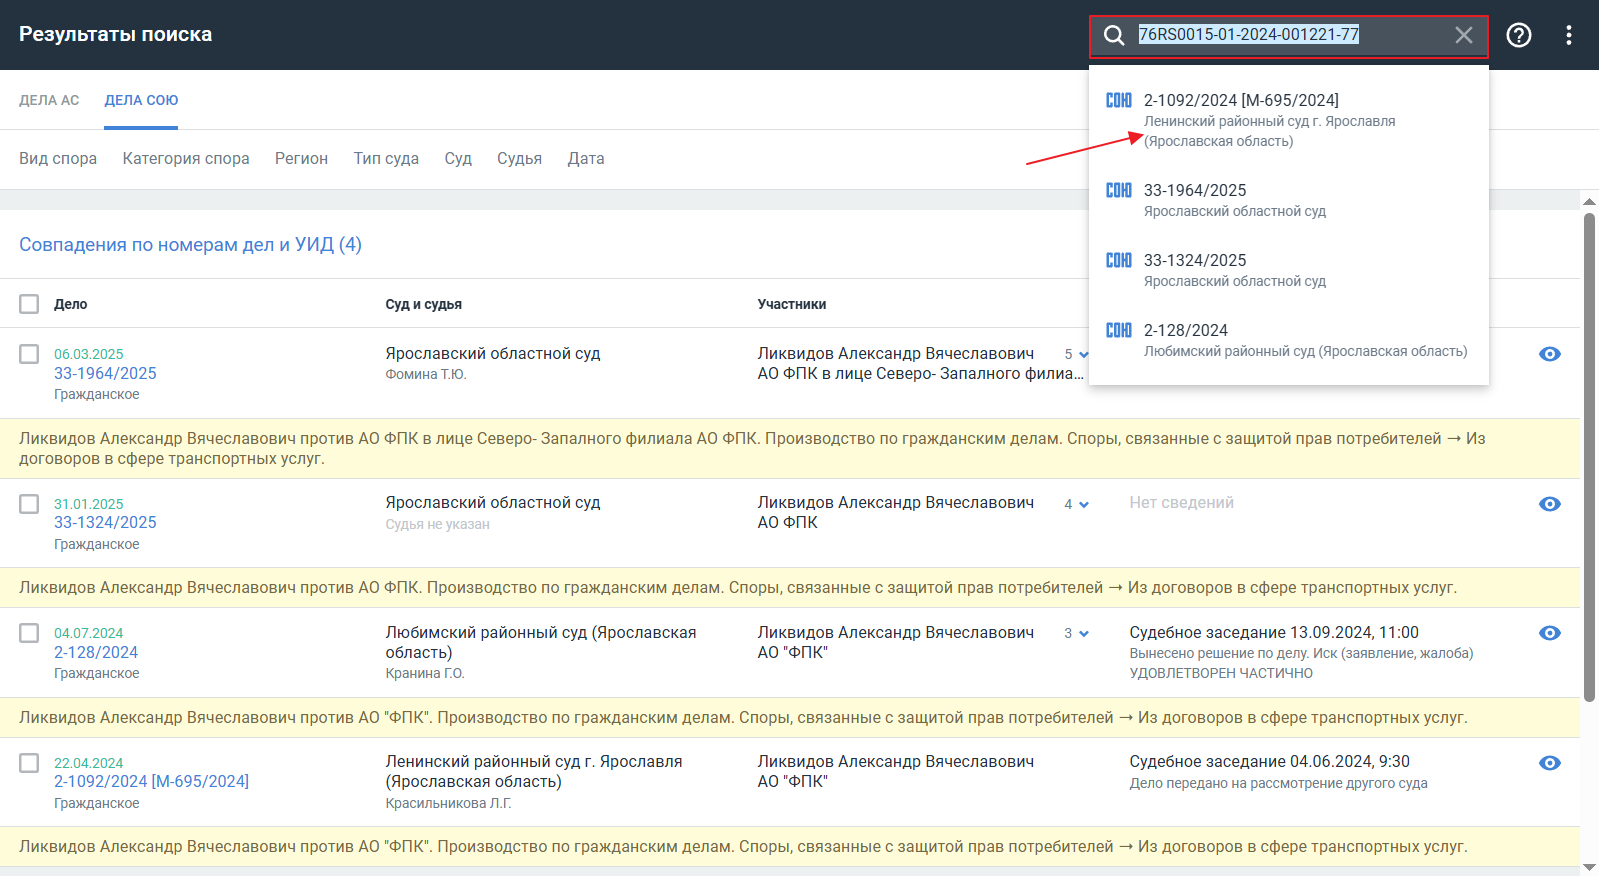Click the magnifier search icon
This screenshot has width=1599, height=876.
(1114, 36)
